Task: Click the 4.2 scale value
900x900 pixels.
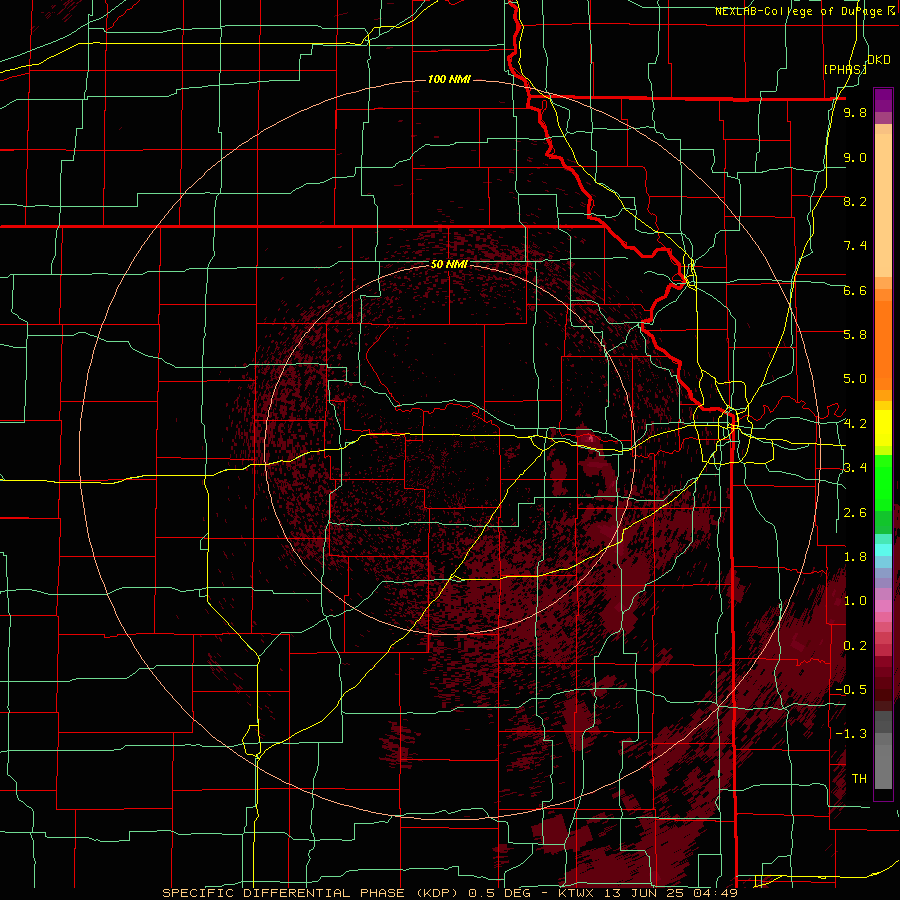Action: (855, 424)
